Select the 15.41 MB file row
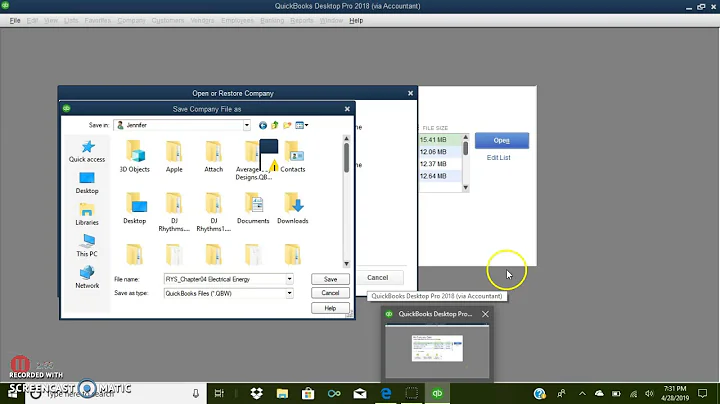Image resolution: width=720 pixels, height=404 pixels. [440, 140]
